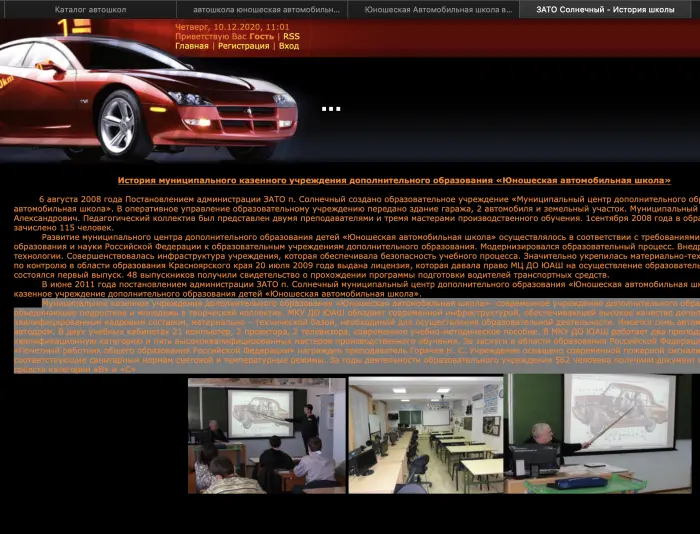Image resolution: width=700 pixels, height=534 pixels.
Task: Go to the 'Главная' home link
Action: point(191,46)
